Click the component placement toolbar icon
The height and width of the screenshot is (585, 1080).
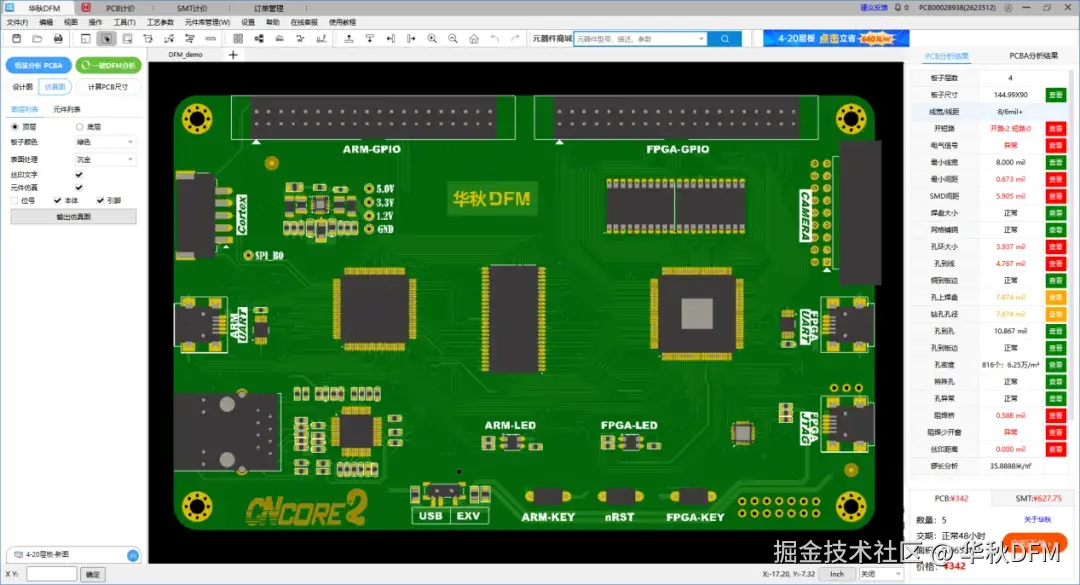click(x=259, y=39)
